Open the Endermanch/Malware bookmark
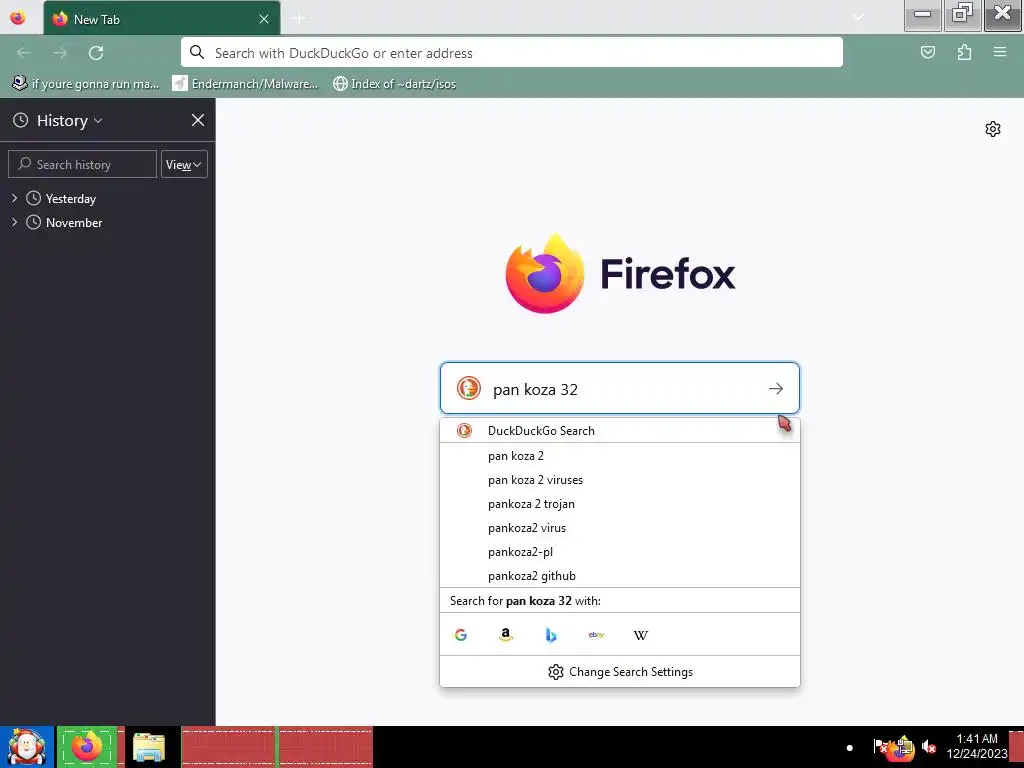 point(245,84)
